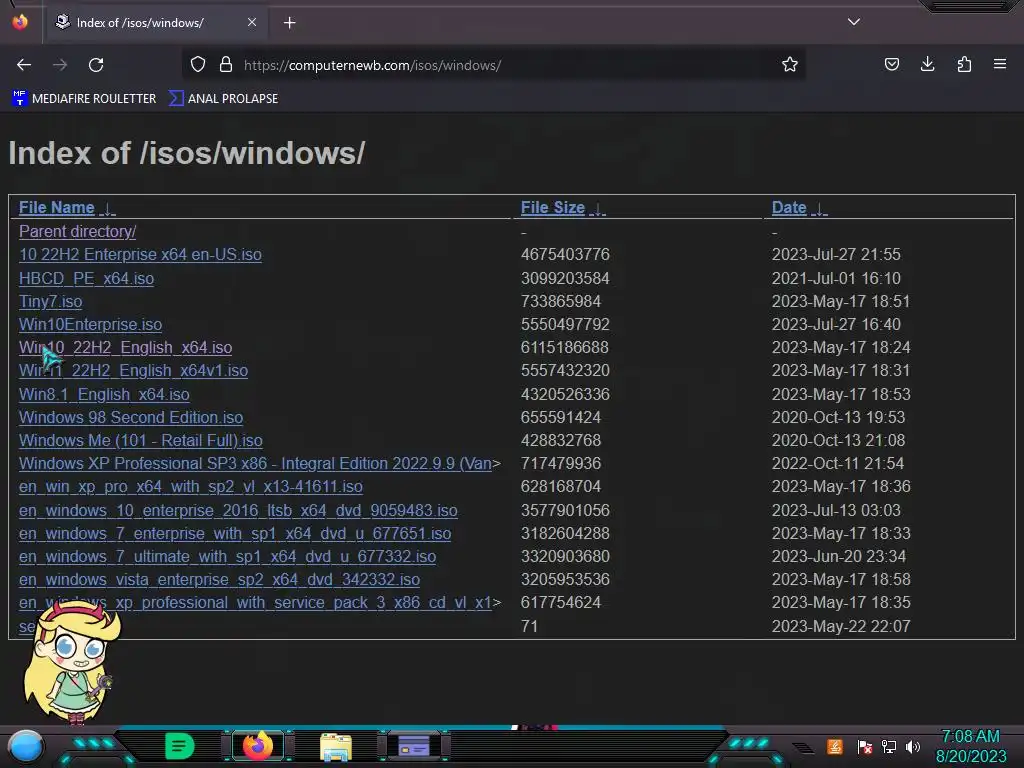Download en_windows_7_enterprise_with_sp1 iso
This screenshot has width=1024, height=768.
235,534
